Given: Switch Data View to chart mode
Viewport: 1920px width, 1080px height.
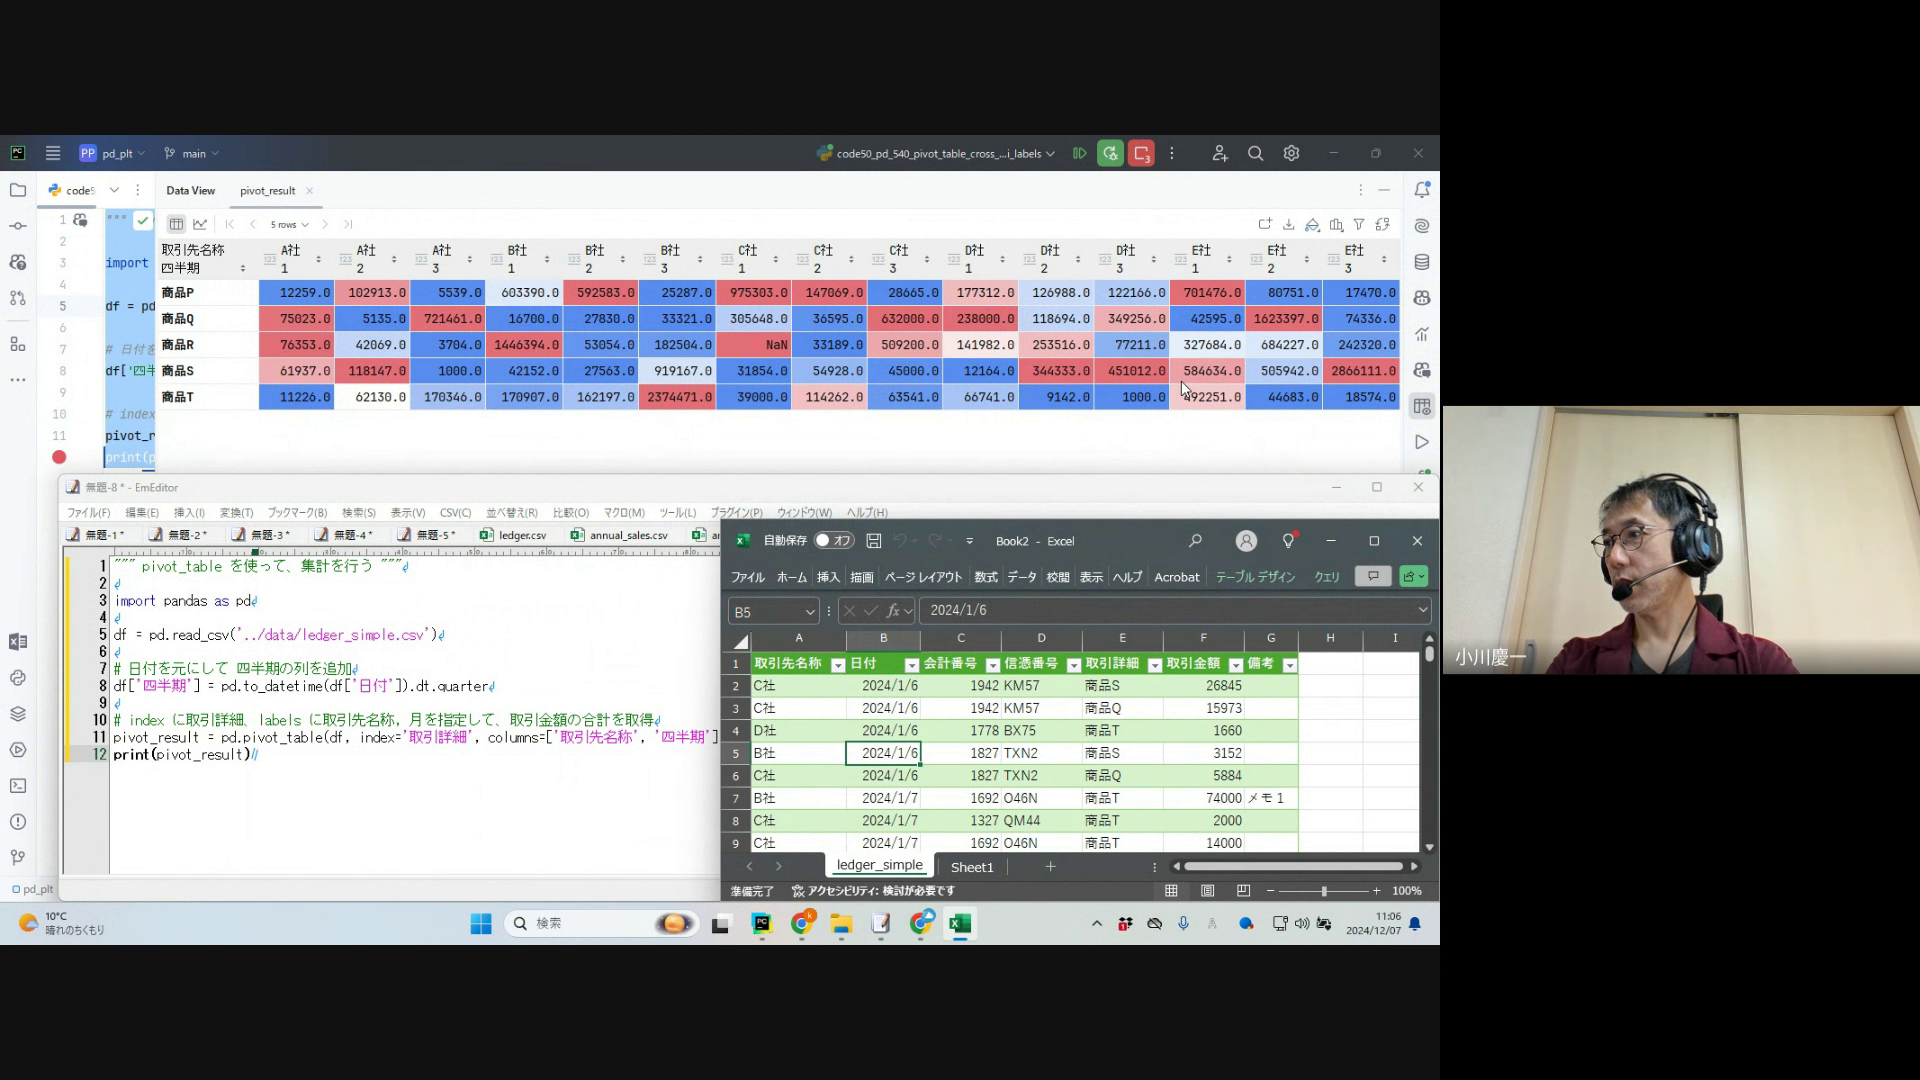Looking at the screenshot, I should click(200, 225).
